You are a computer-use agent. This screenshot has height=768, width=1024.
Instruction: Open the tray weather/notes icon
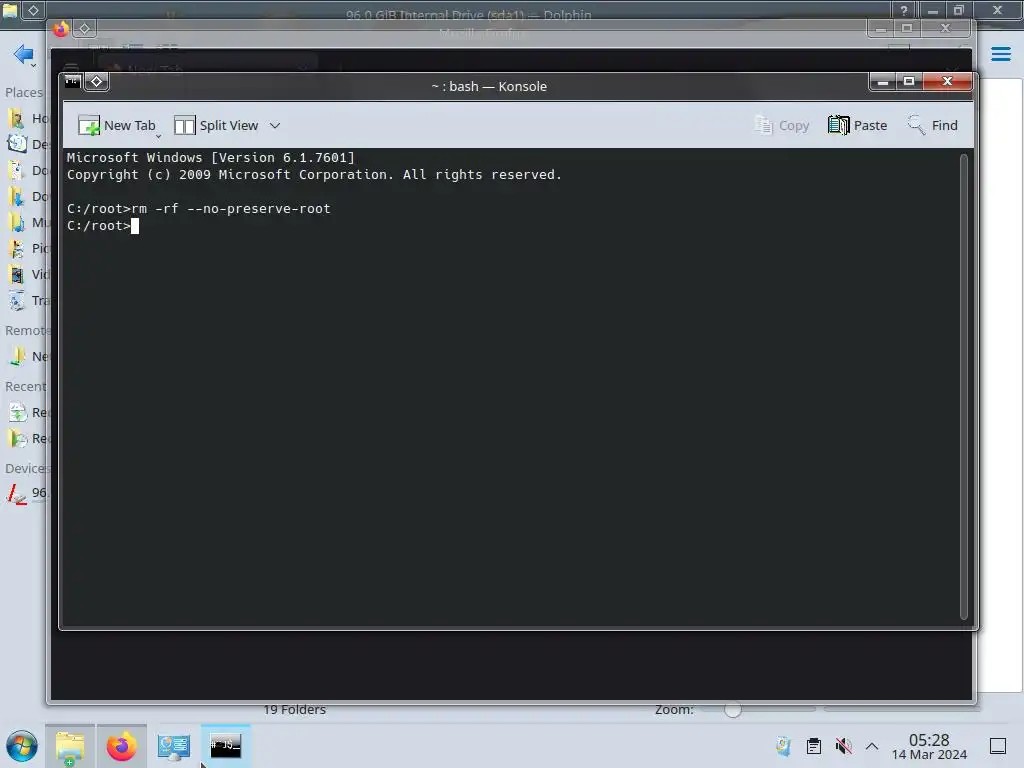(x=783, y=746)
